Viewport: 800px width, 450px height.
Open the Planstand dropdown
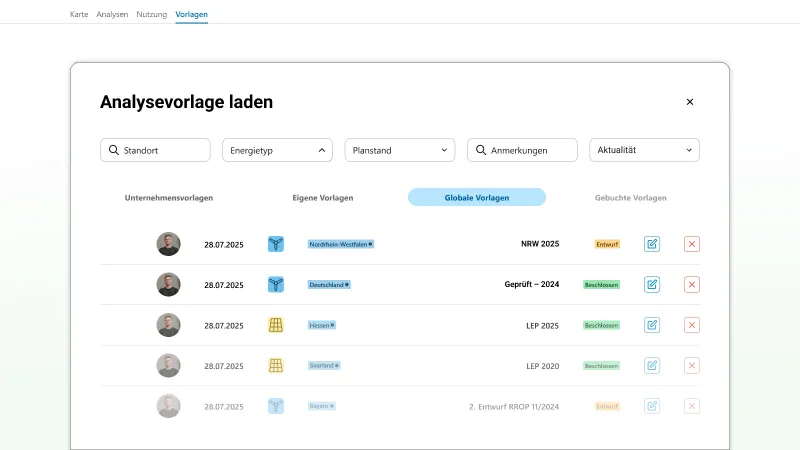click(x=400, y=150)
